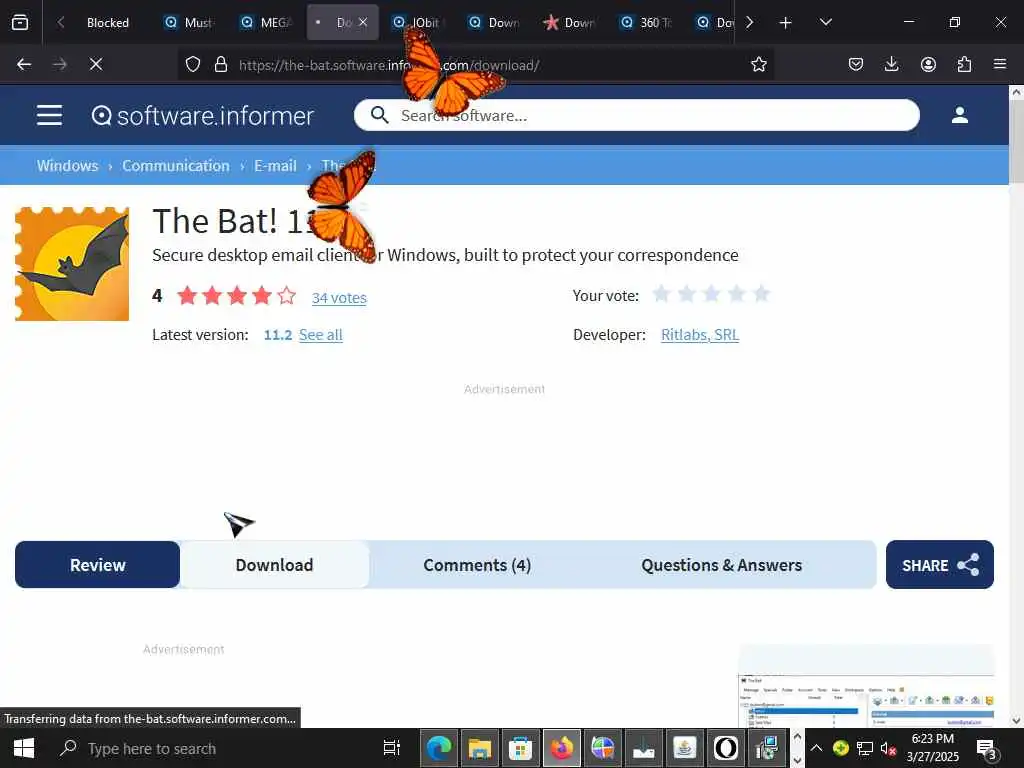
Task: Open a new tab with the plus button
Action: tap(785, 23)
